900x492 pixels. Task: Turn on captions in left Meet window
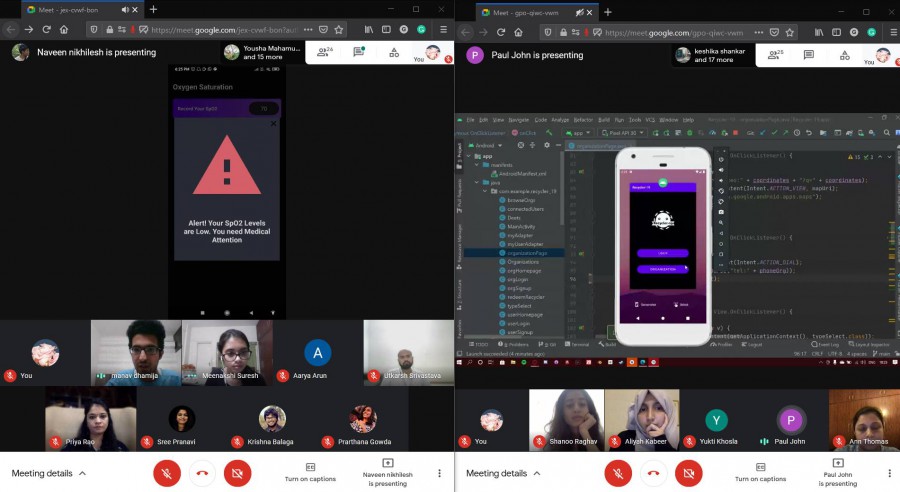click(x=311, y=472)
